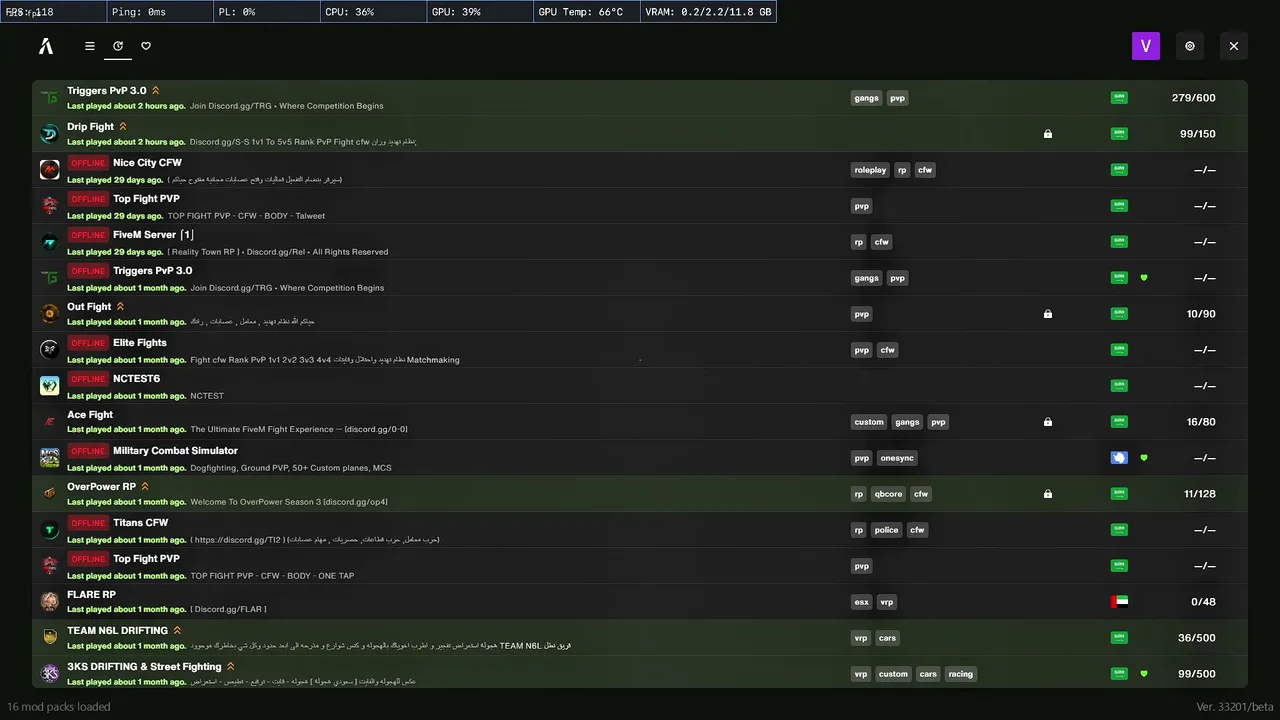Click the "Ver. 33201/beta" version label
Viewport: 1280px width, 720px height.
(x=1235, y=707)
